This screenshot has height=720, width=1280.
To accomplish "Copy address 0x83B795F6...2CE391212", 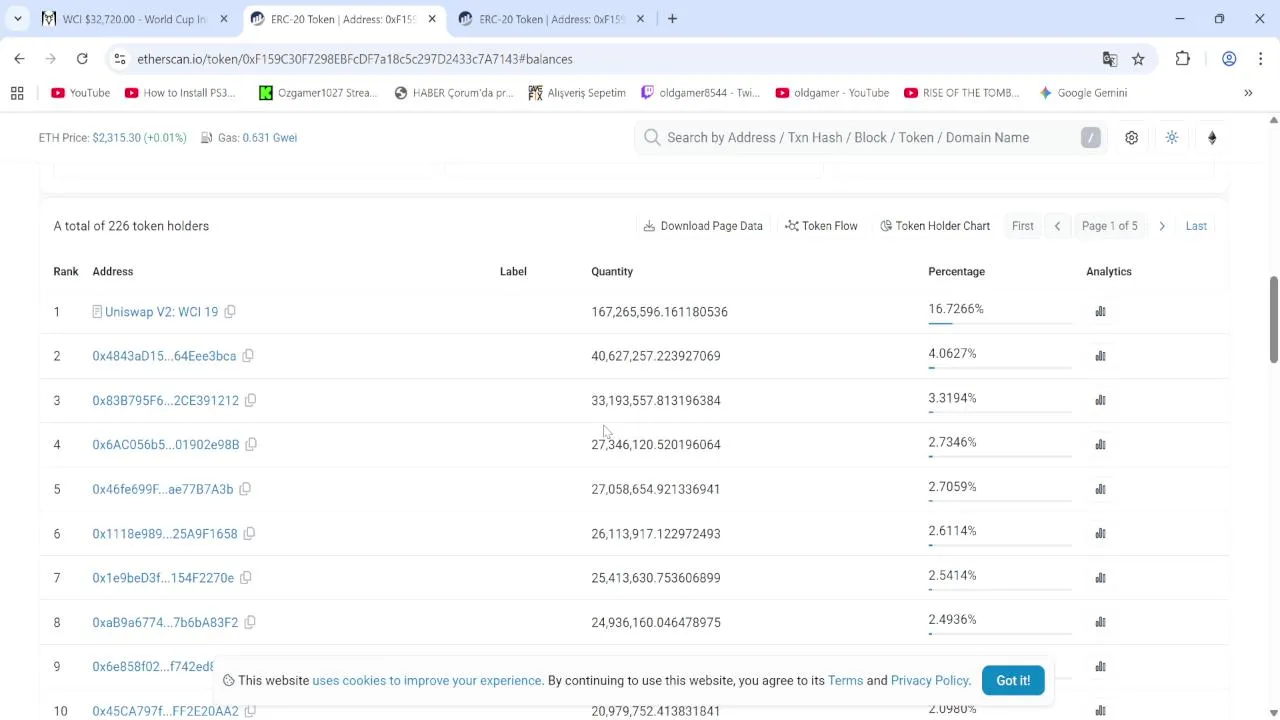I will 251,400.
